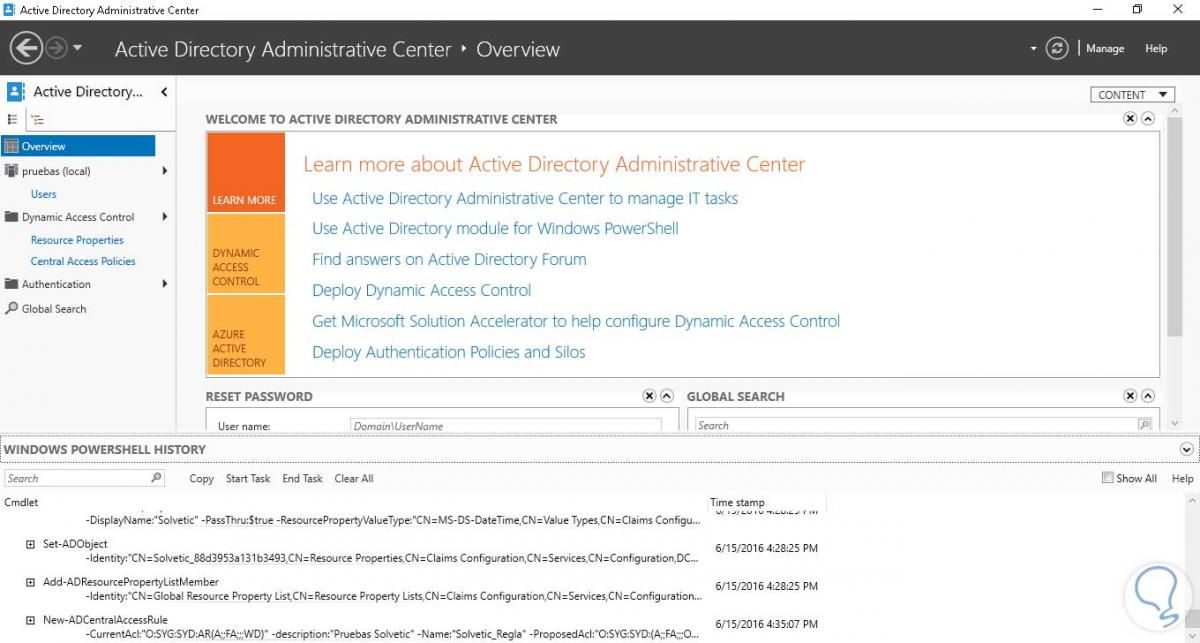Collapse the navigation pane chevron
Viewport: 1200px width, 643px height.
point(164,91)
